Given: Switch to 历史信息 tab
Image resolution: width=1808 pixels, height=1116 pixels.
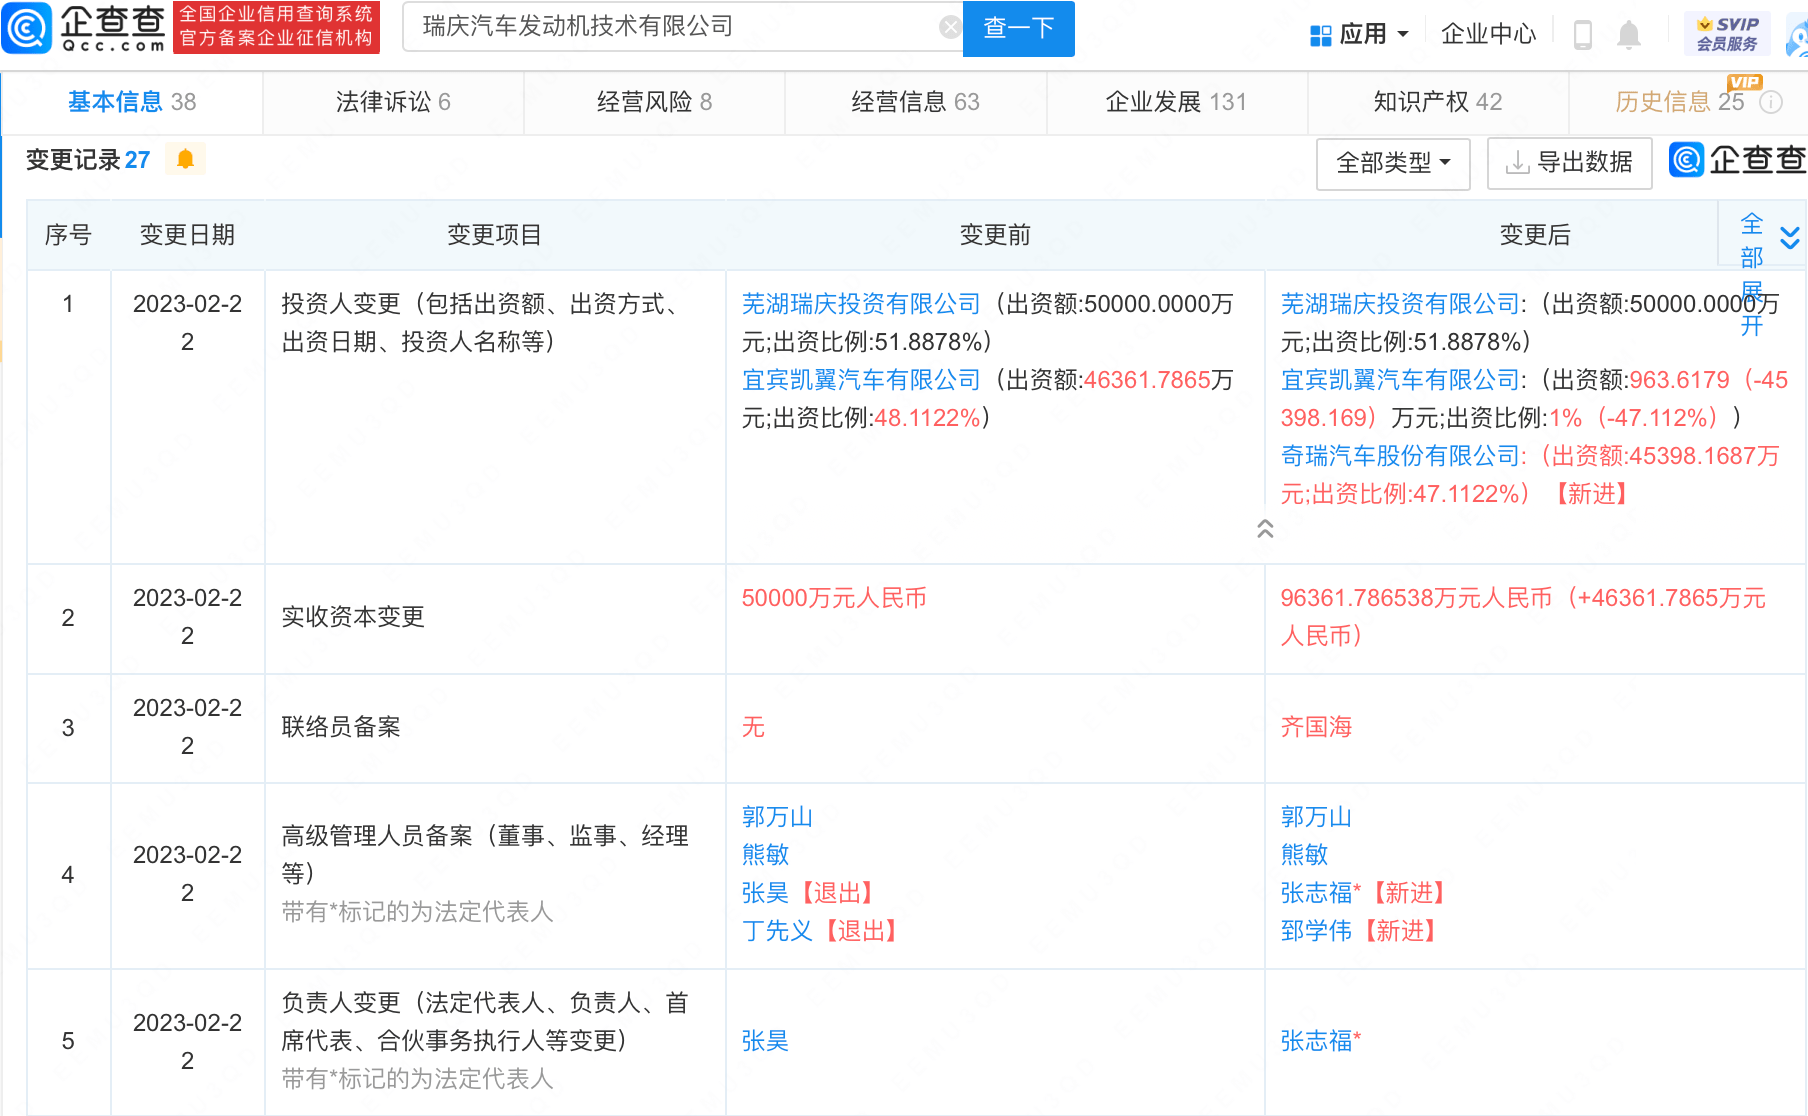Looking at the screenshot, I should [x=1679, y=102].
